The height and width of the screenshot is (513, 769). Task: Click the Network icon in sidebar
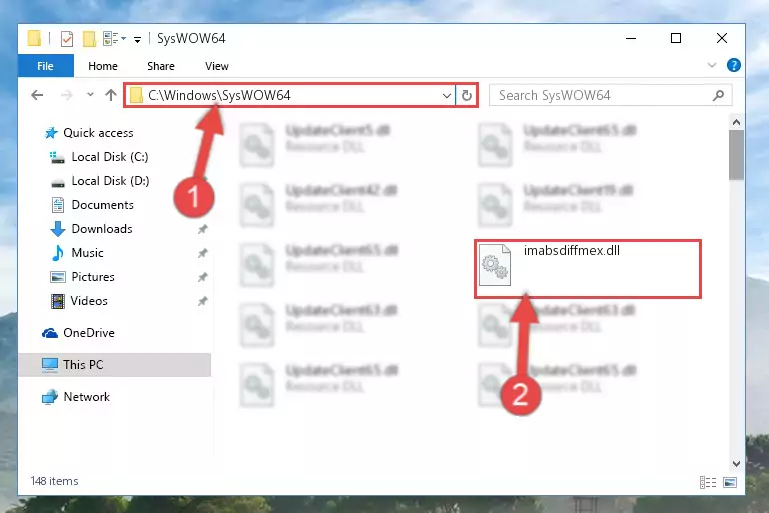click(x=50, y=397)
